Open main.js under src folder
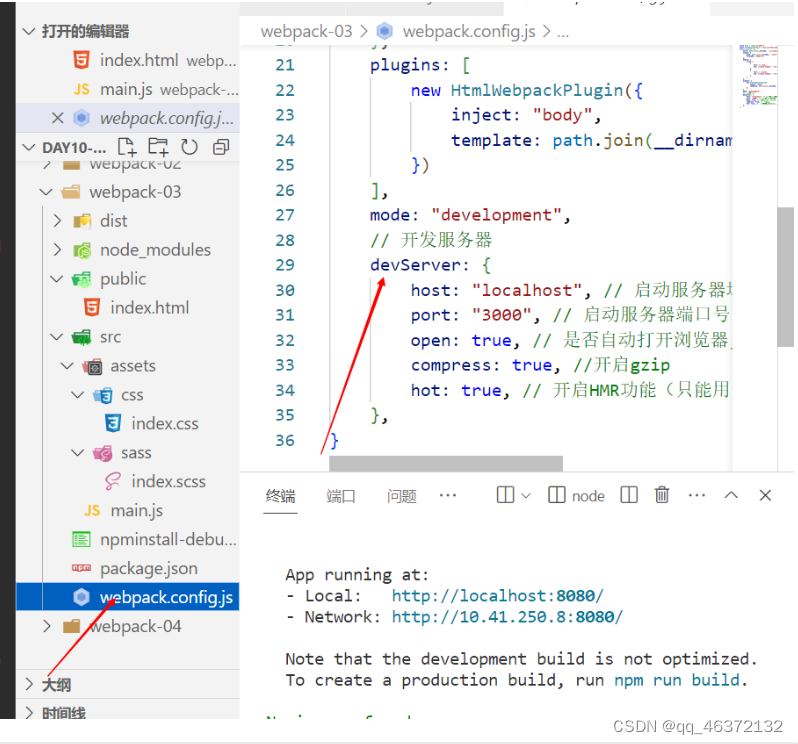The width and height of the screenshot is (798, 744). coord(137,510)
